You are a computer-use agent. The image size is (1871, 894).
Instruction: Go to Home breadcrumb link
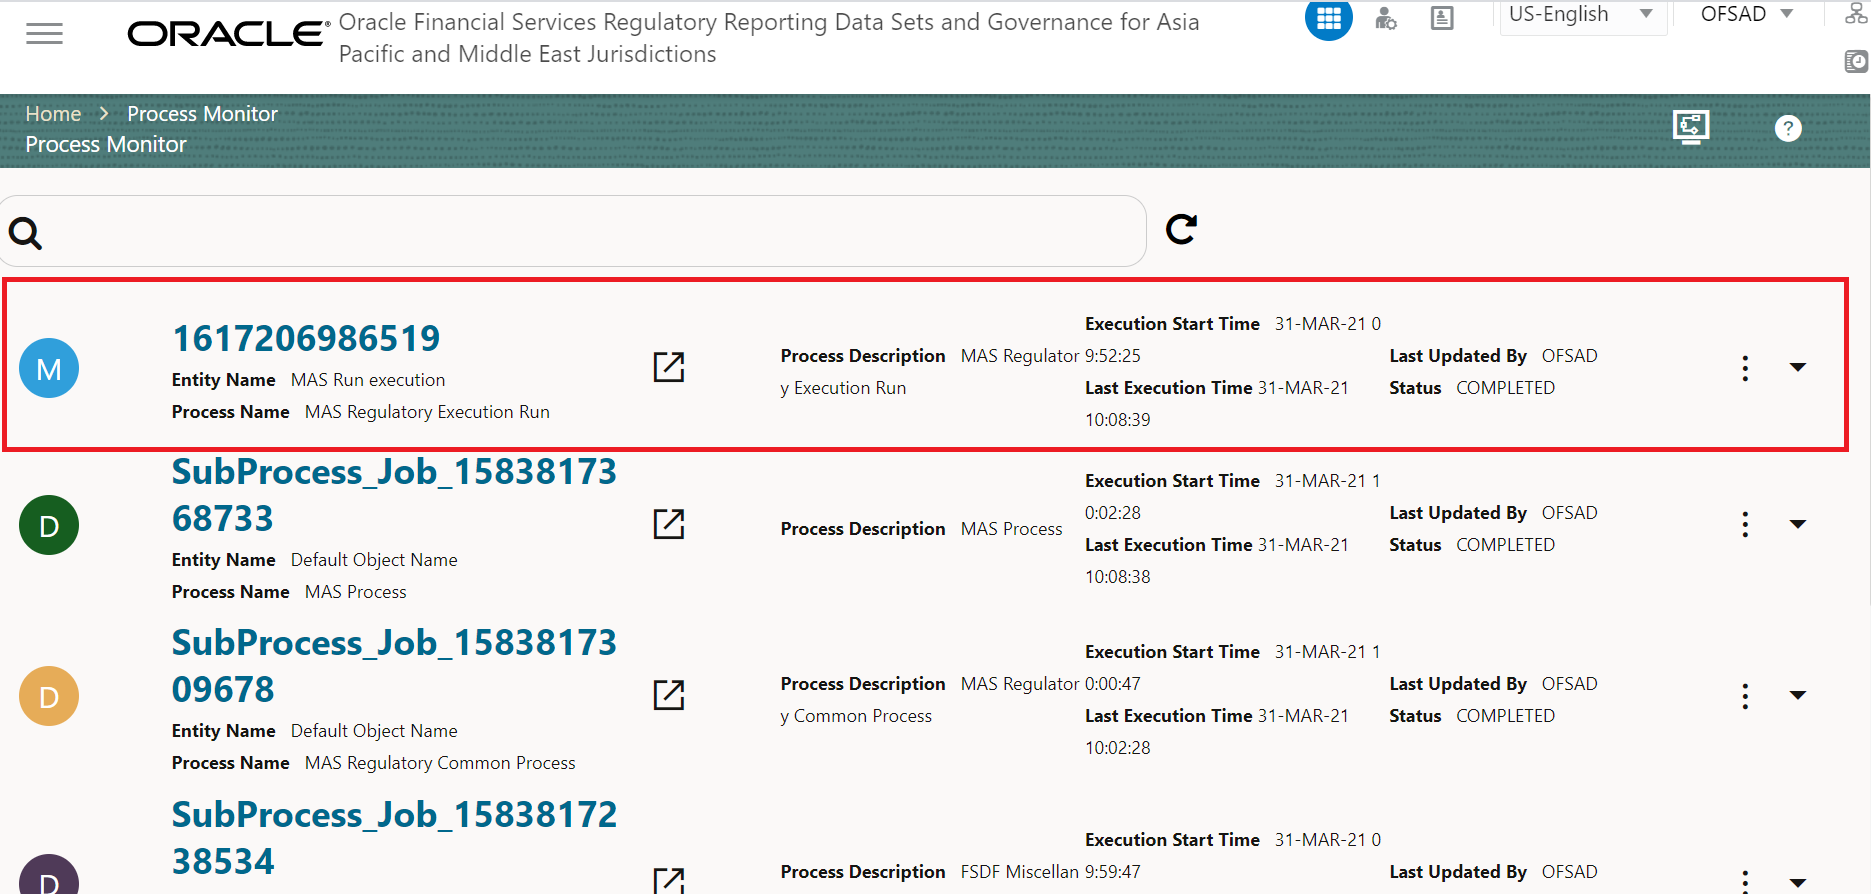53,114
